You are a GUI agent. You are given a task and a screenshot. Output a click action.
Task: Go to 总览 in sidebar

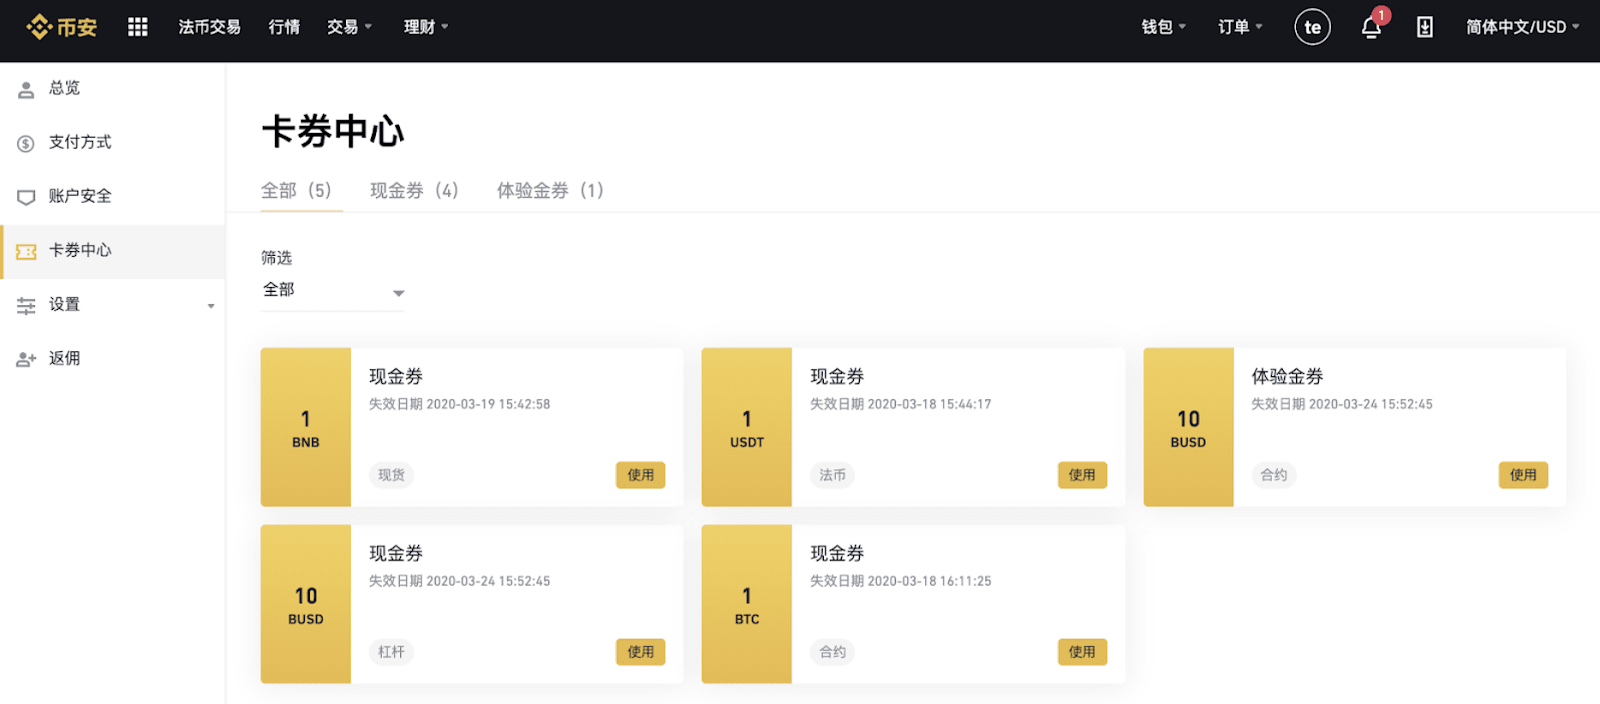click(x=64, y=88)
